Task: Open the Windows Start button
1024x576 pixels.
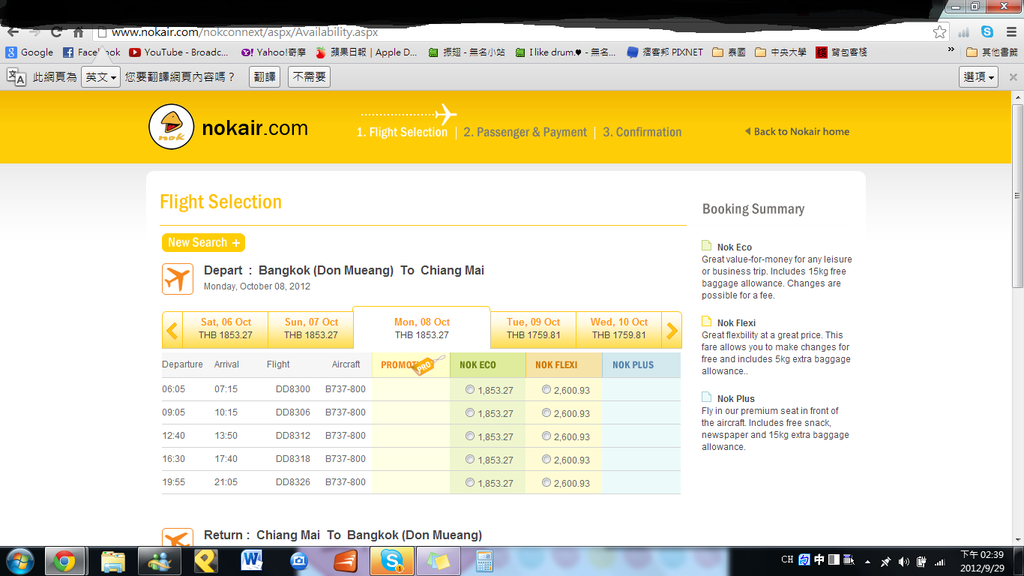Action: coord(20,562)
